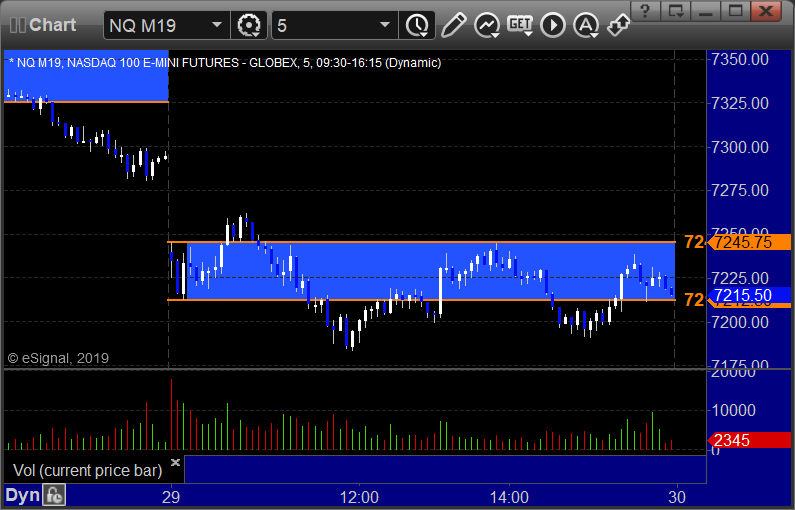The height and width of the screenshot is (510, 795).
Task: Click the 7350.00 price axis label
Action: tap(740, 59)
